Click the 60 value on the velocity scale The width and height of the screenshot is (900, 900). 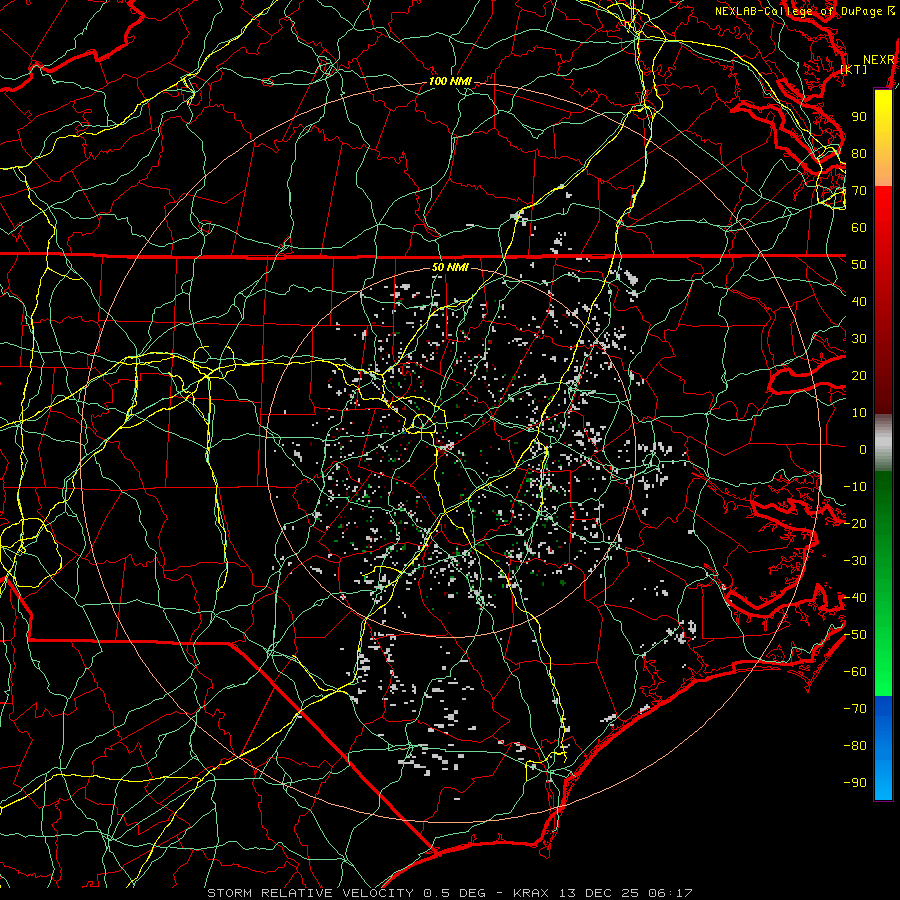[x=859, y=227]
